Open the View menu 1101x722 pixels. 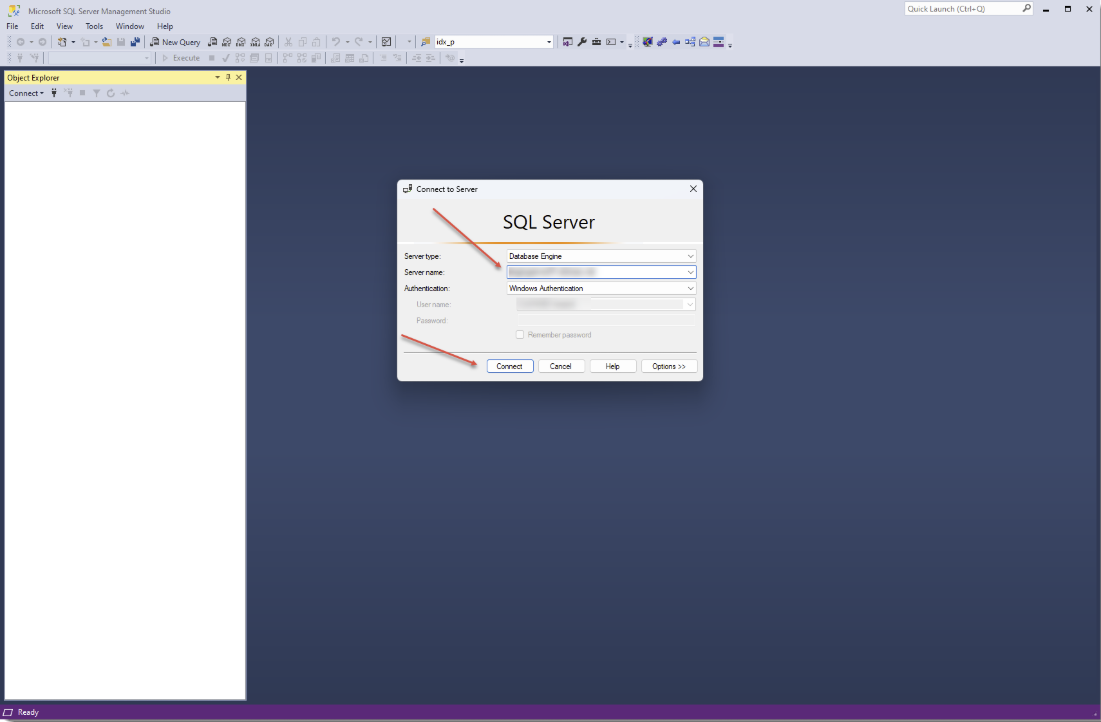tap(65, 26)
